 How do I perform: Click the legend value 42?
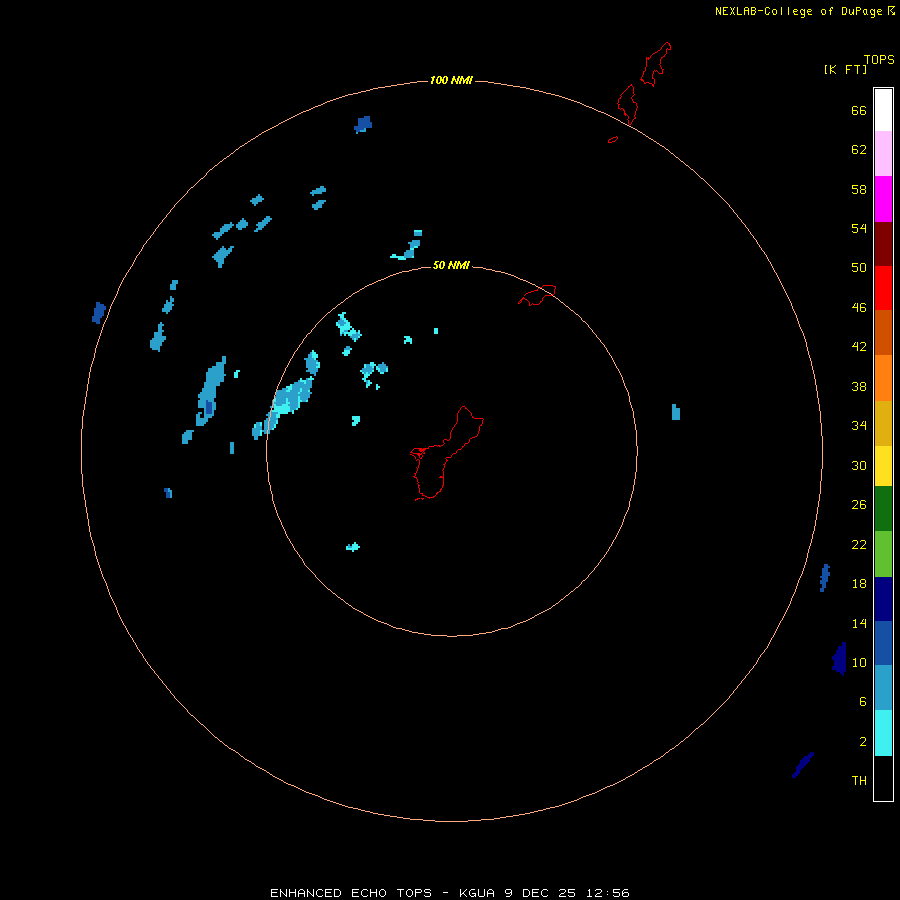coord(859,347)
